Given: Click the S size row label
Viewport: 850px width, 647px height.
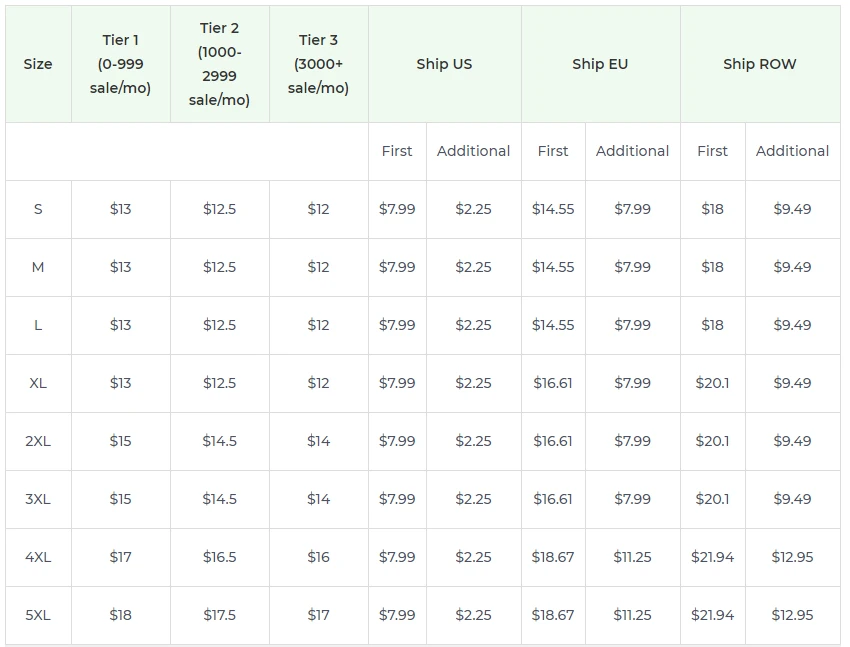Looking at the screenshot, I should (38, 209).
